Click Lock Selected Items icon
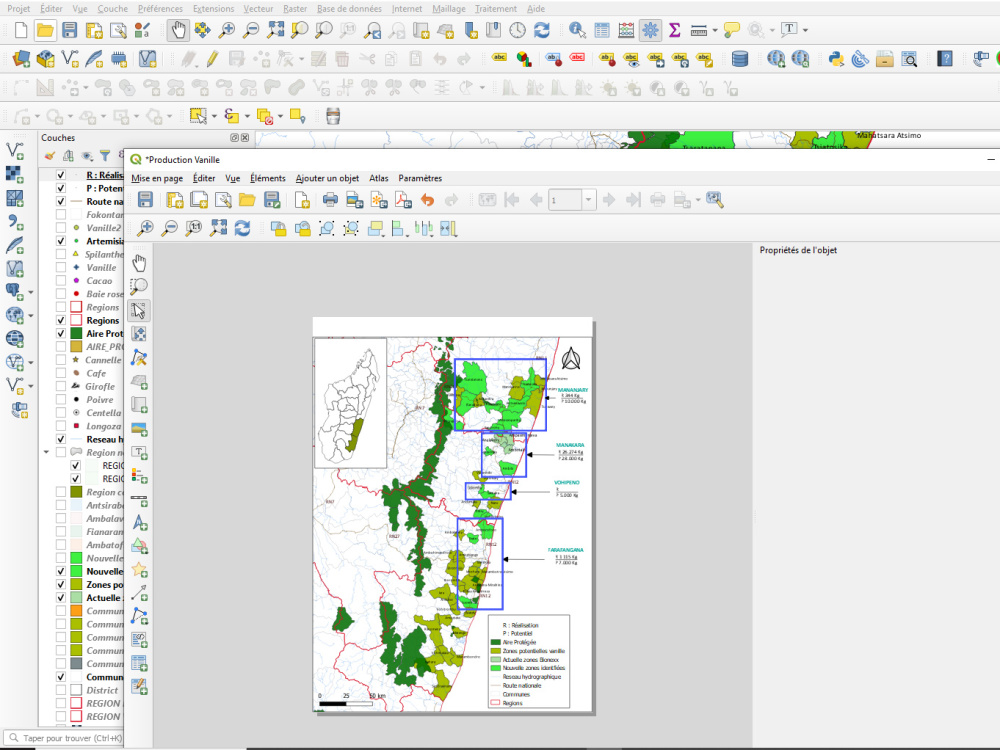The width and height of the screenshot is (1000, 750). 278,228
